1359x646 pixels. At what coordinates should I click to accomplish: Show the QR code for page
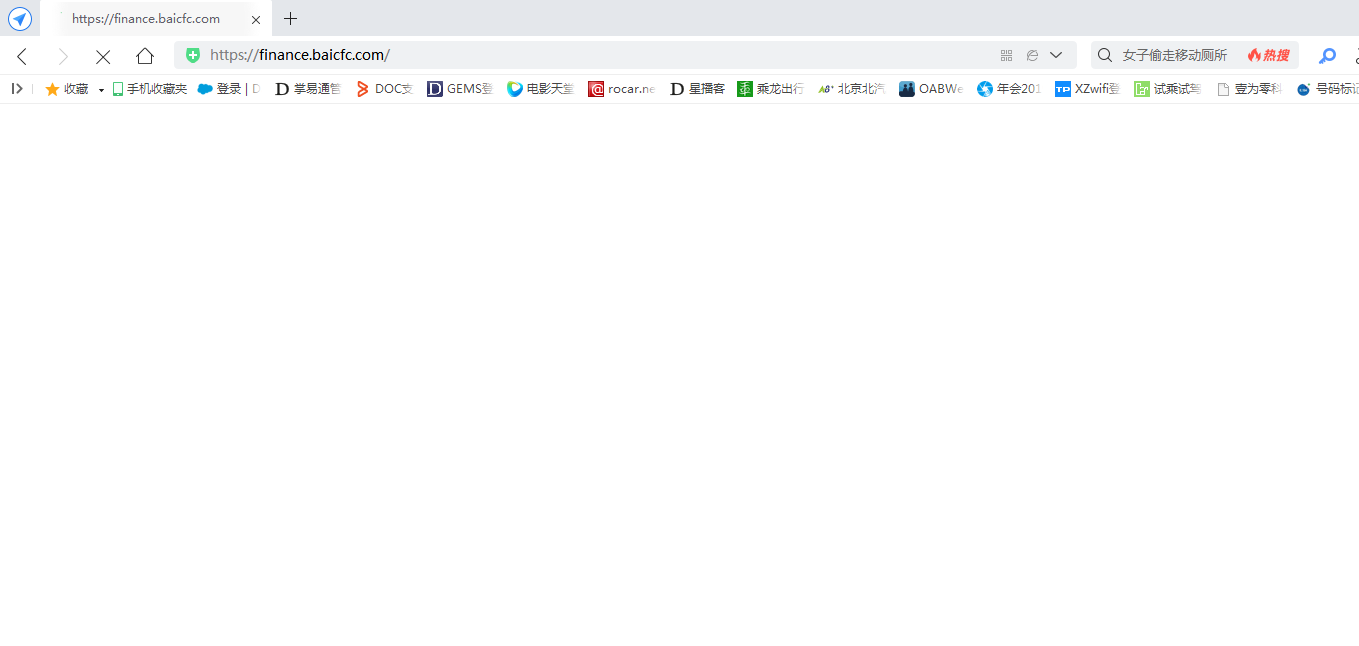(x=1006, y=55)
